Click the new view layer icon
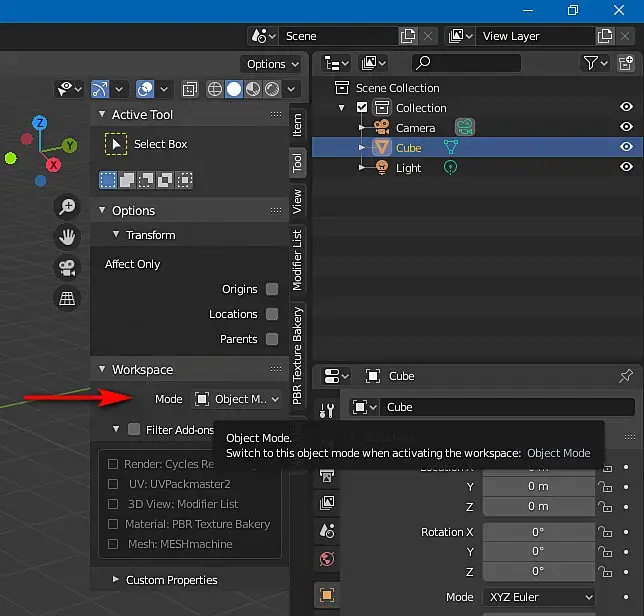The height and width of the screenshot is (616, 644). tap(605, 36)
